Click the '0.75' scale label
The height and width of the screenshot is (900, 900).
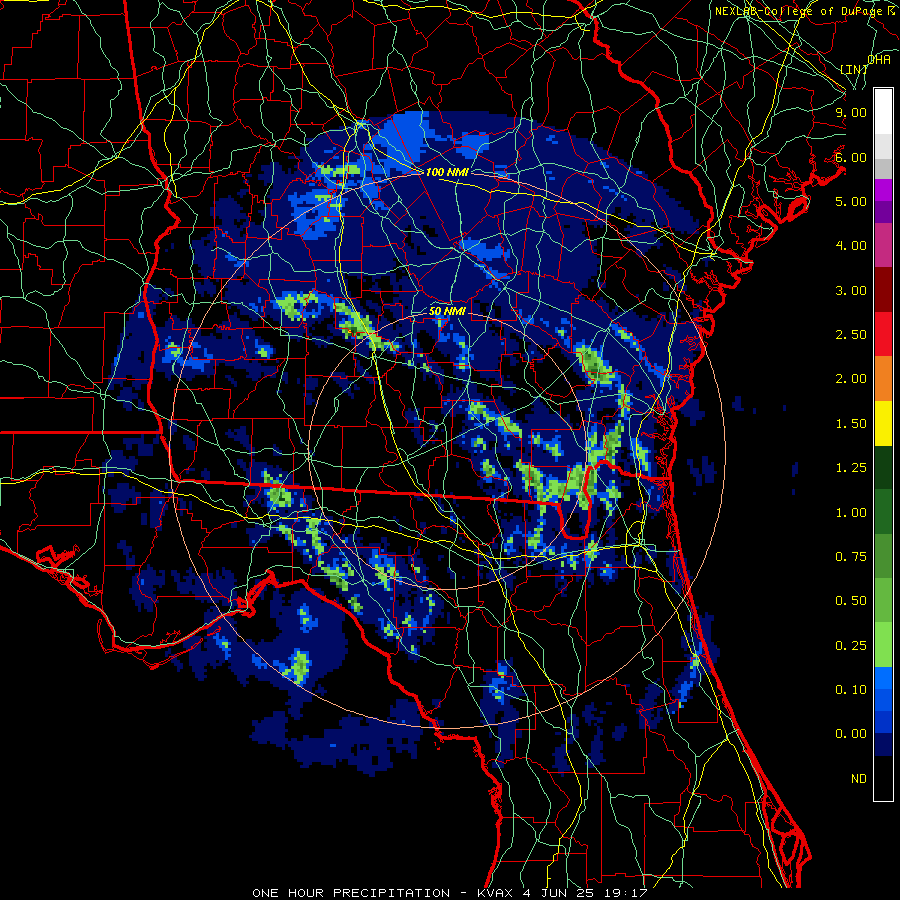pos(851,557)
